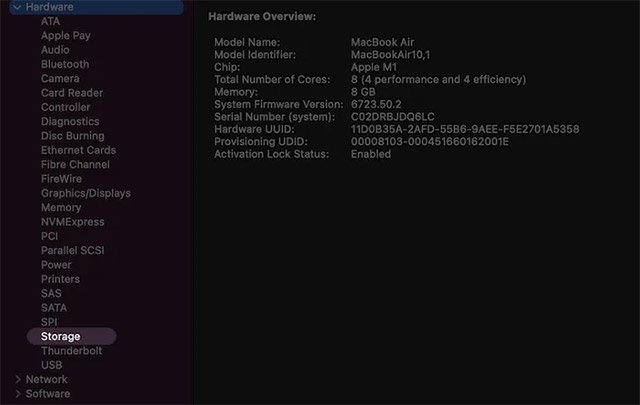Select Fibre Channel in the sidebar
Viewport: 640px width, 405px height.
76,164
